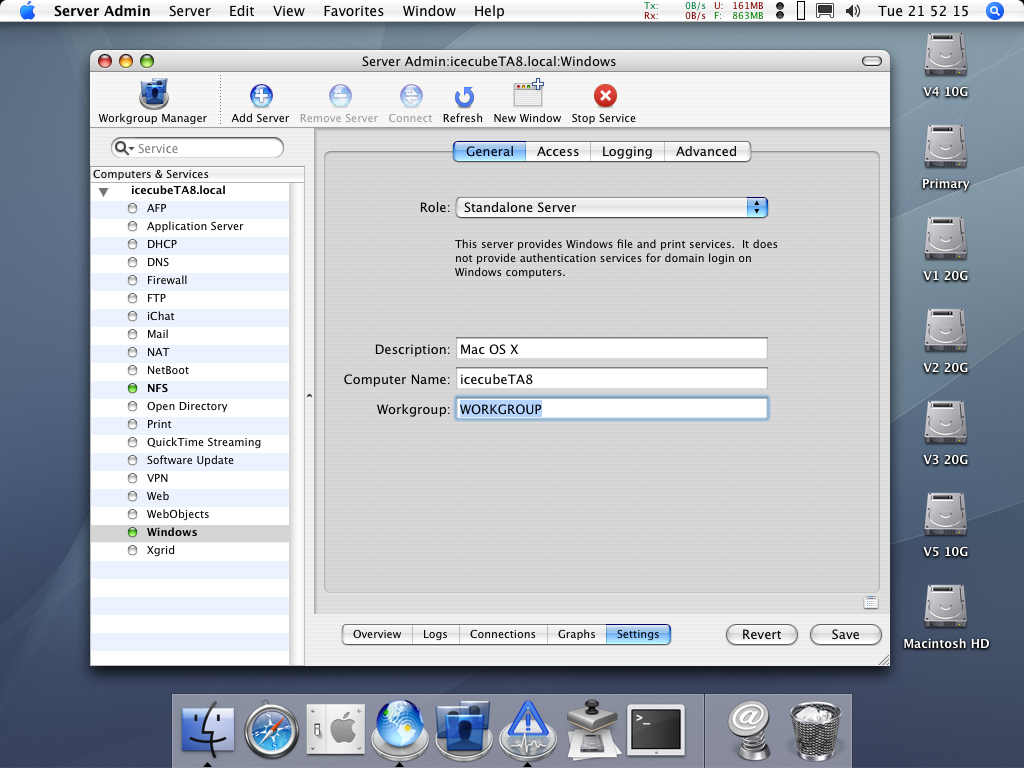
Task: Click the green status dot beside Windows
Action: pos(133,532)
